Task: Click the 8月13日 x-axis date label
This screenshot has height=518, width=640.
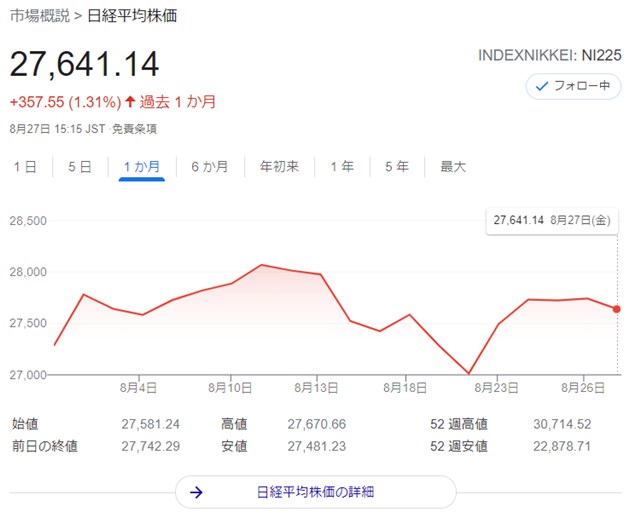Action: tap(316, 387)
